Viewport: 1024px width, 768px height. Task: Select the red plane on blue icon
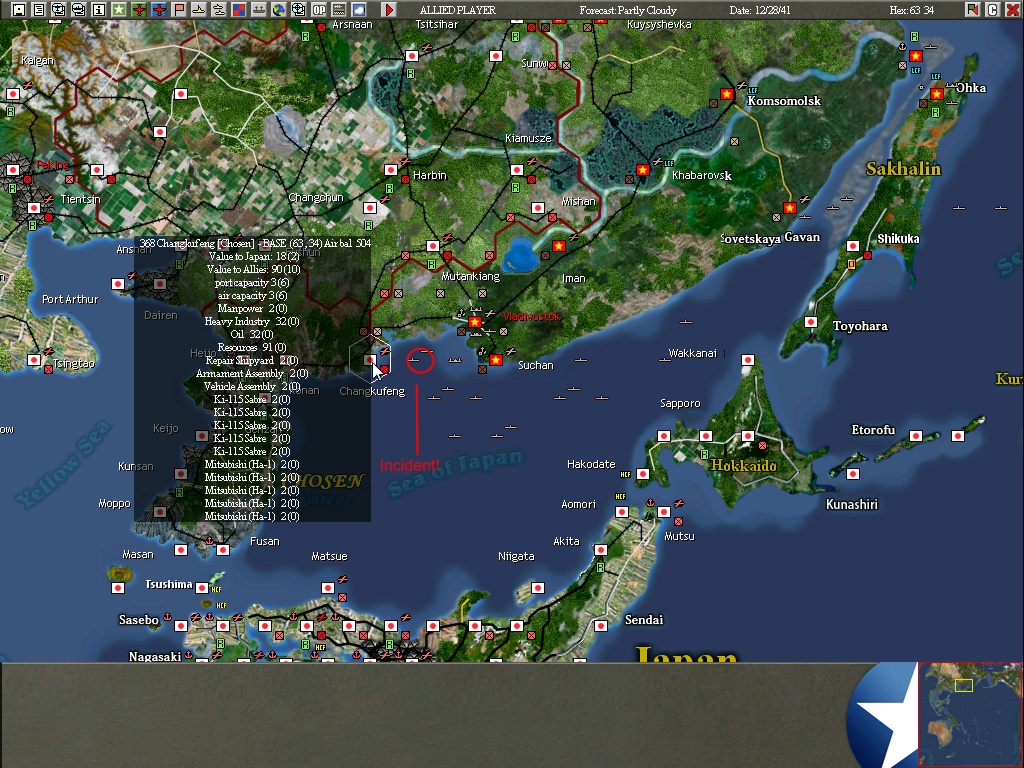[159, 10]
